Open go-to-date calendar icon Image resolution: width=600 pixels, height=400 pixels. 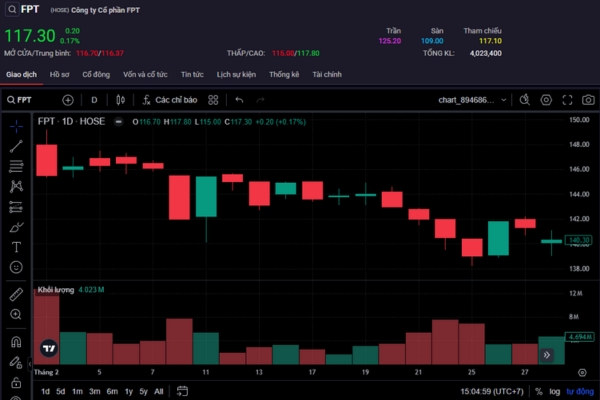(x=183, y=391)
